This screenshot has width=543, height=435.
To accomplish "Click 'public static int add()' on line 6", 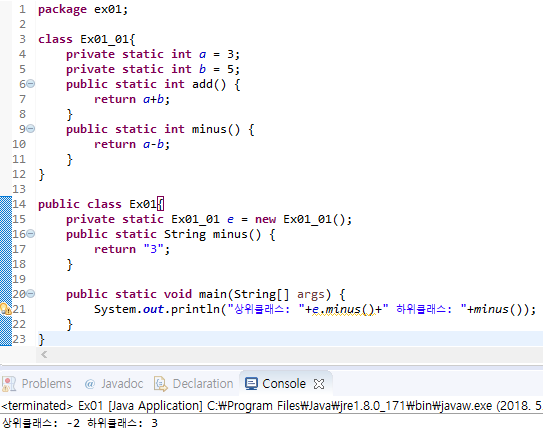I will click(x=146, y=85).
